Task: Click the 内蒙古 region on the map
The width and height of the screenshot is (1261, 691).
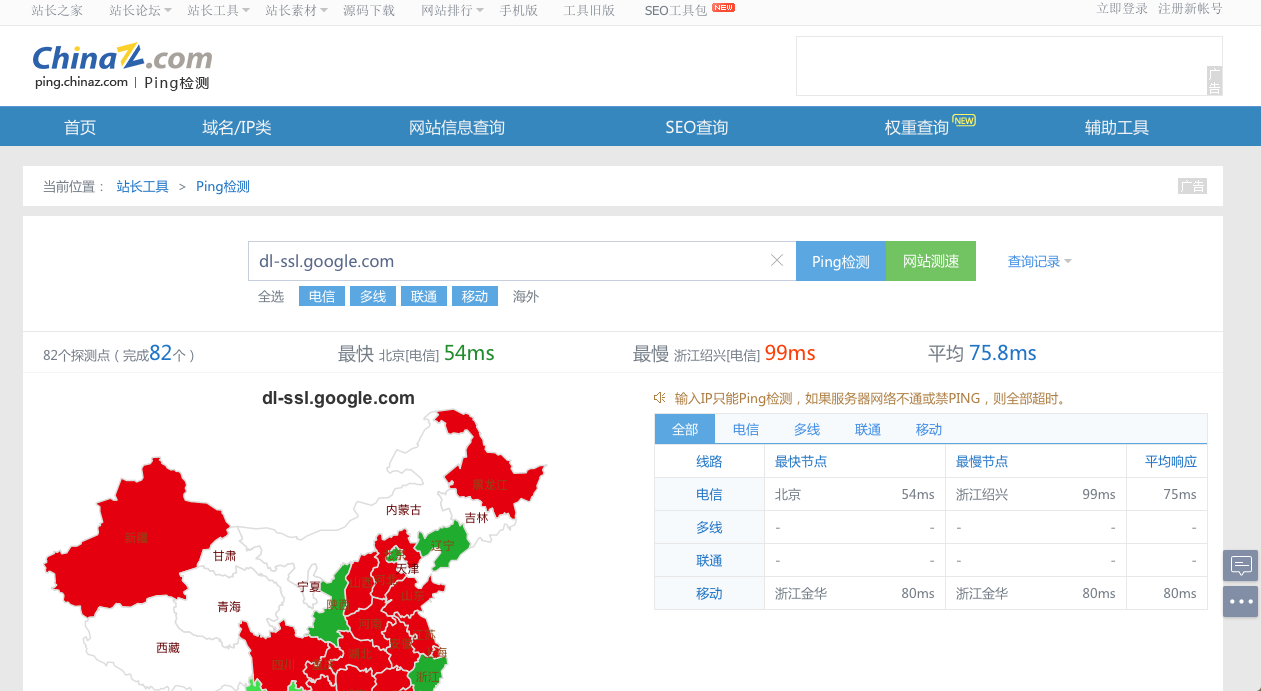Action: click(x=404, y=510)
